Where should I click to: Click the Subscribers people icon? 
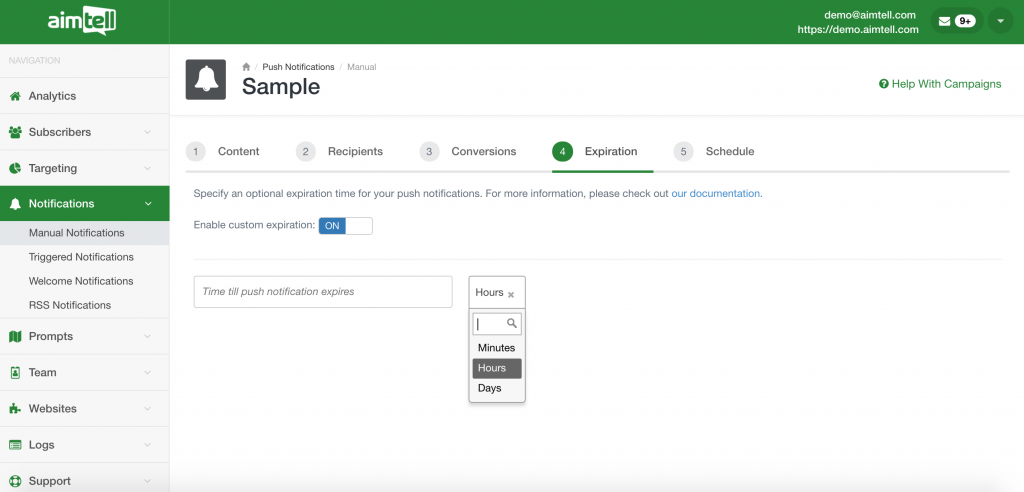point(15,132)
